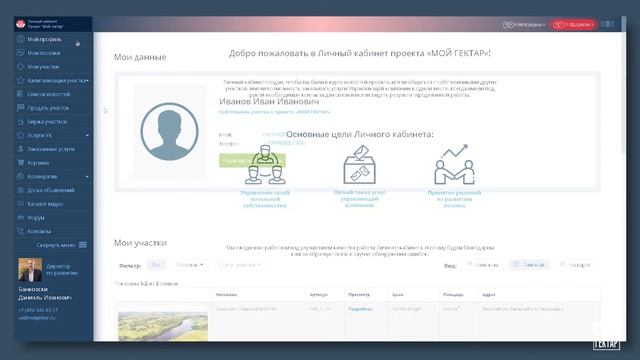Switch plot view to Списком
The height and width of the screenshot is (360, 640).
coord(484,265)
